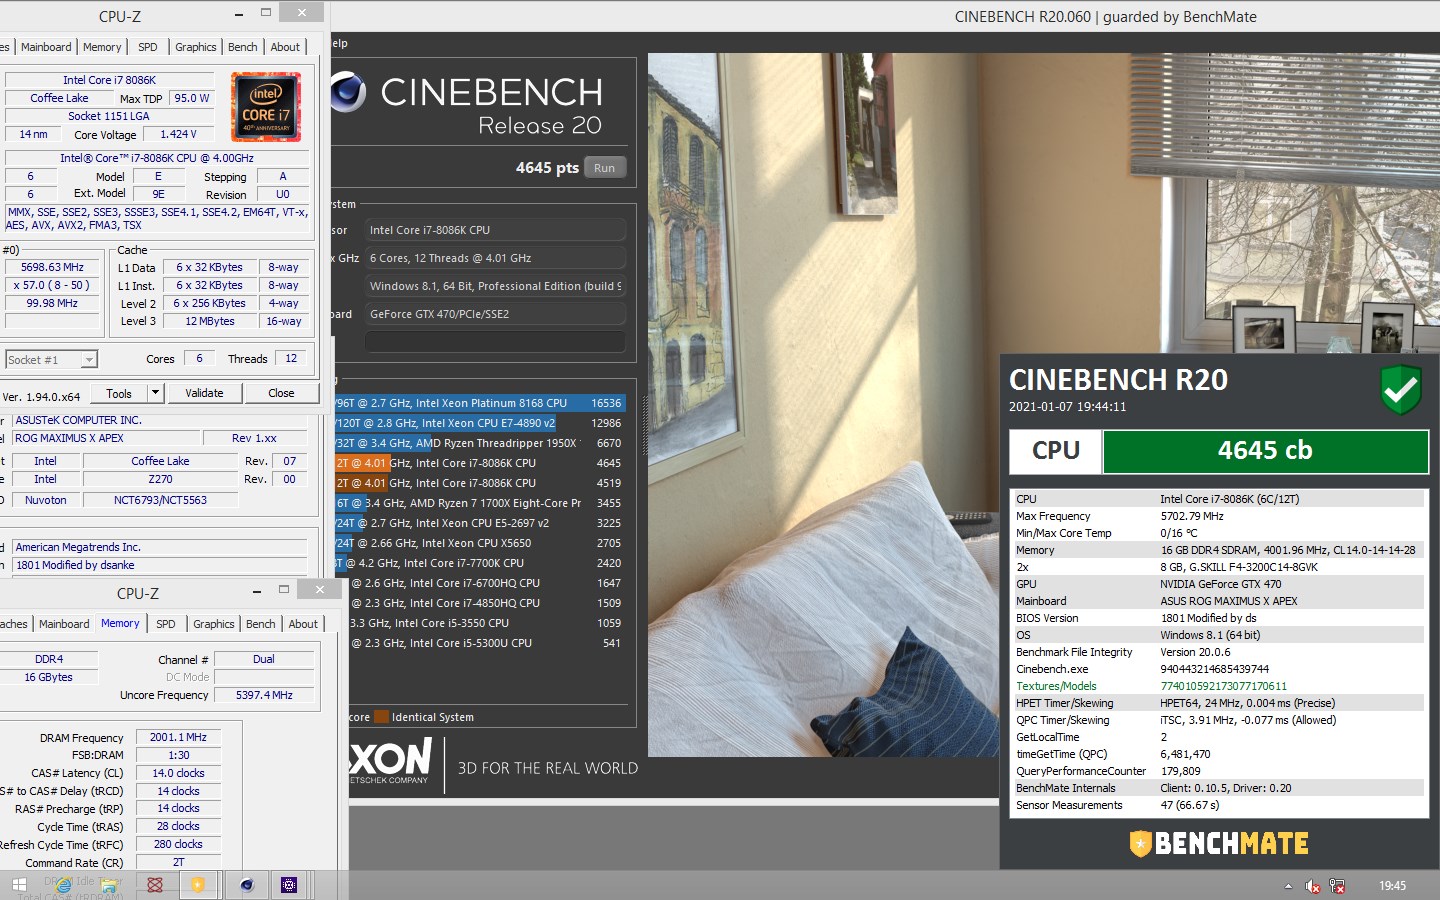Click the Tools button in CPU-Z
Viewport: 1440px width, 900px height.
(119, 393)
